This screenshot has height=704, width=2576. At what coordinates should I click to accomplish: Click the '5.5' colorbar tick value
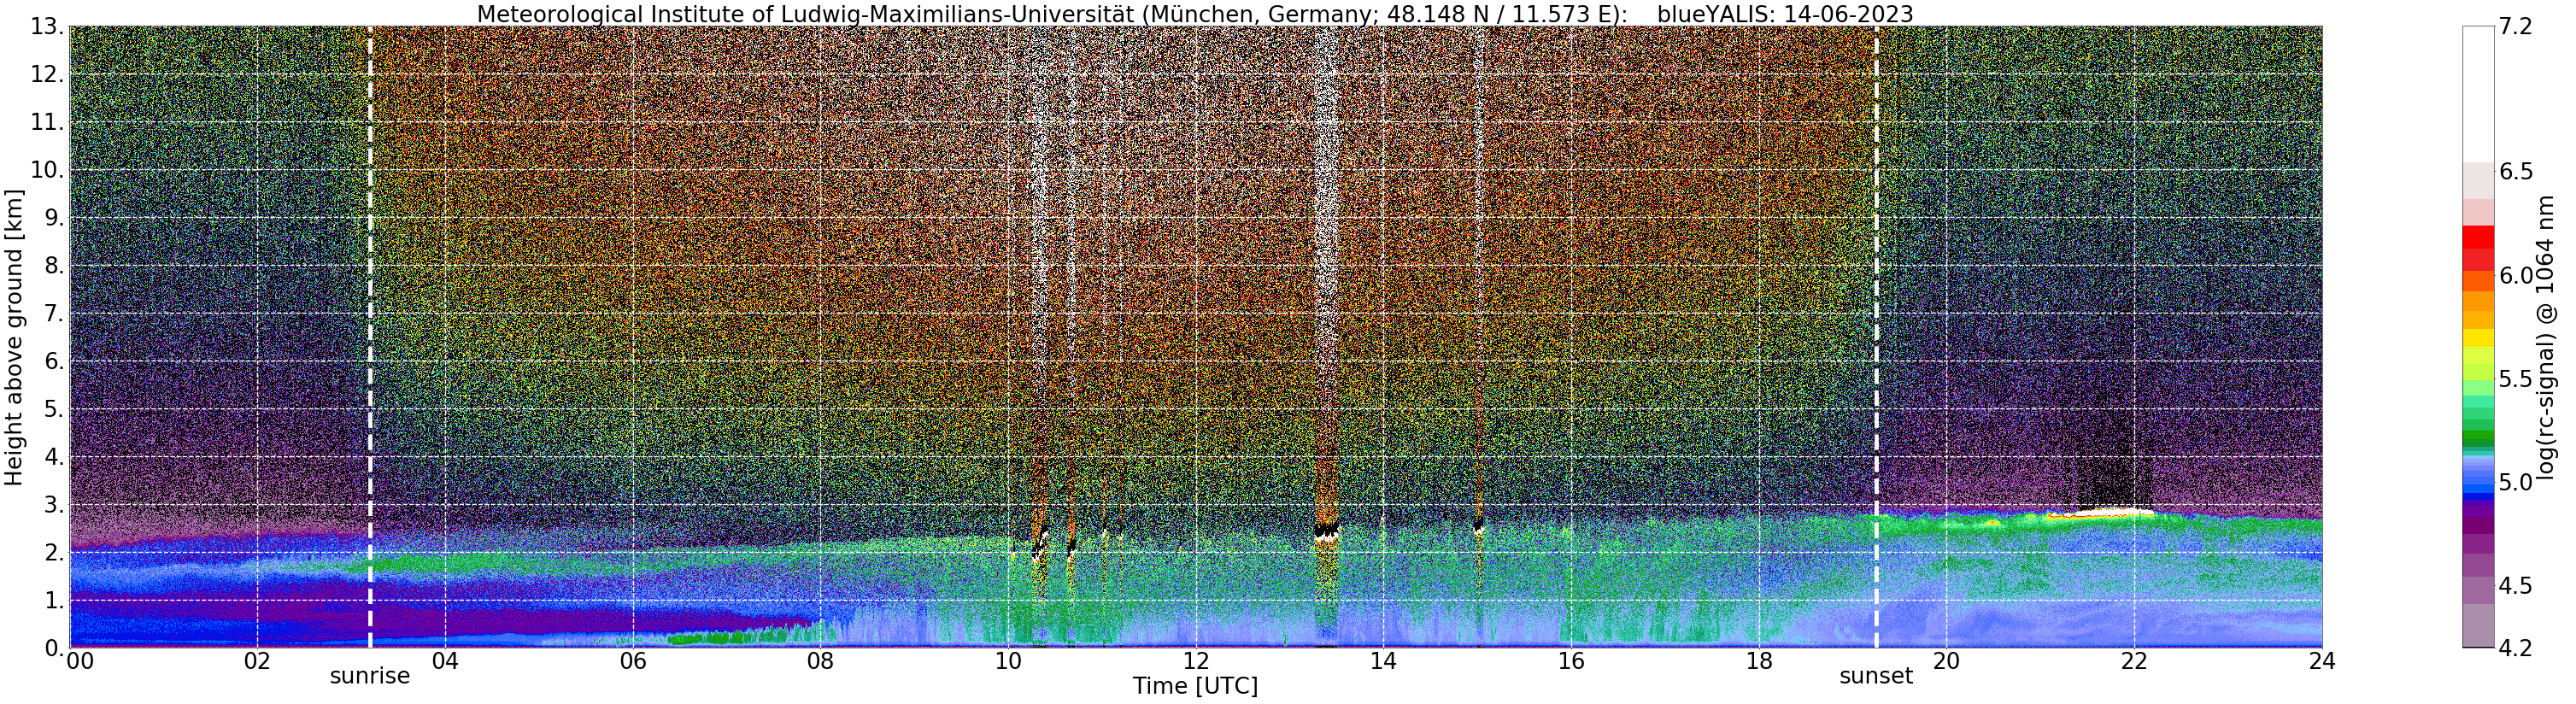[2516, 379]
